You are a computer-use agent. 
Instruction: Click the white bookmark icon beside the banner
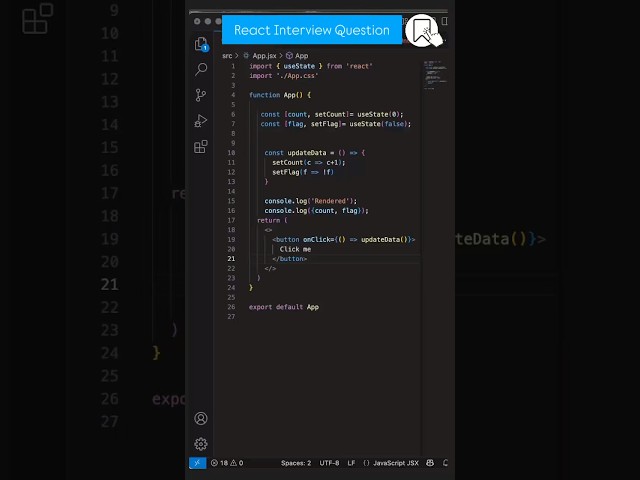tap(422, 31)
